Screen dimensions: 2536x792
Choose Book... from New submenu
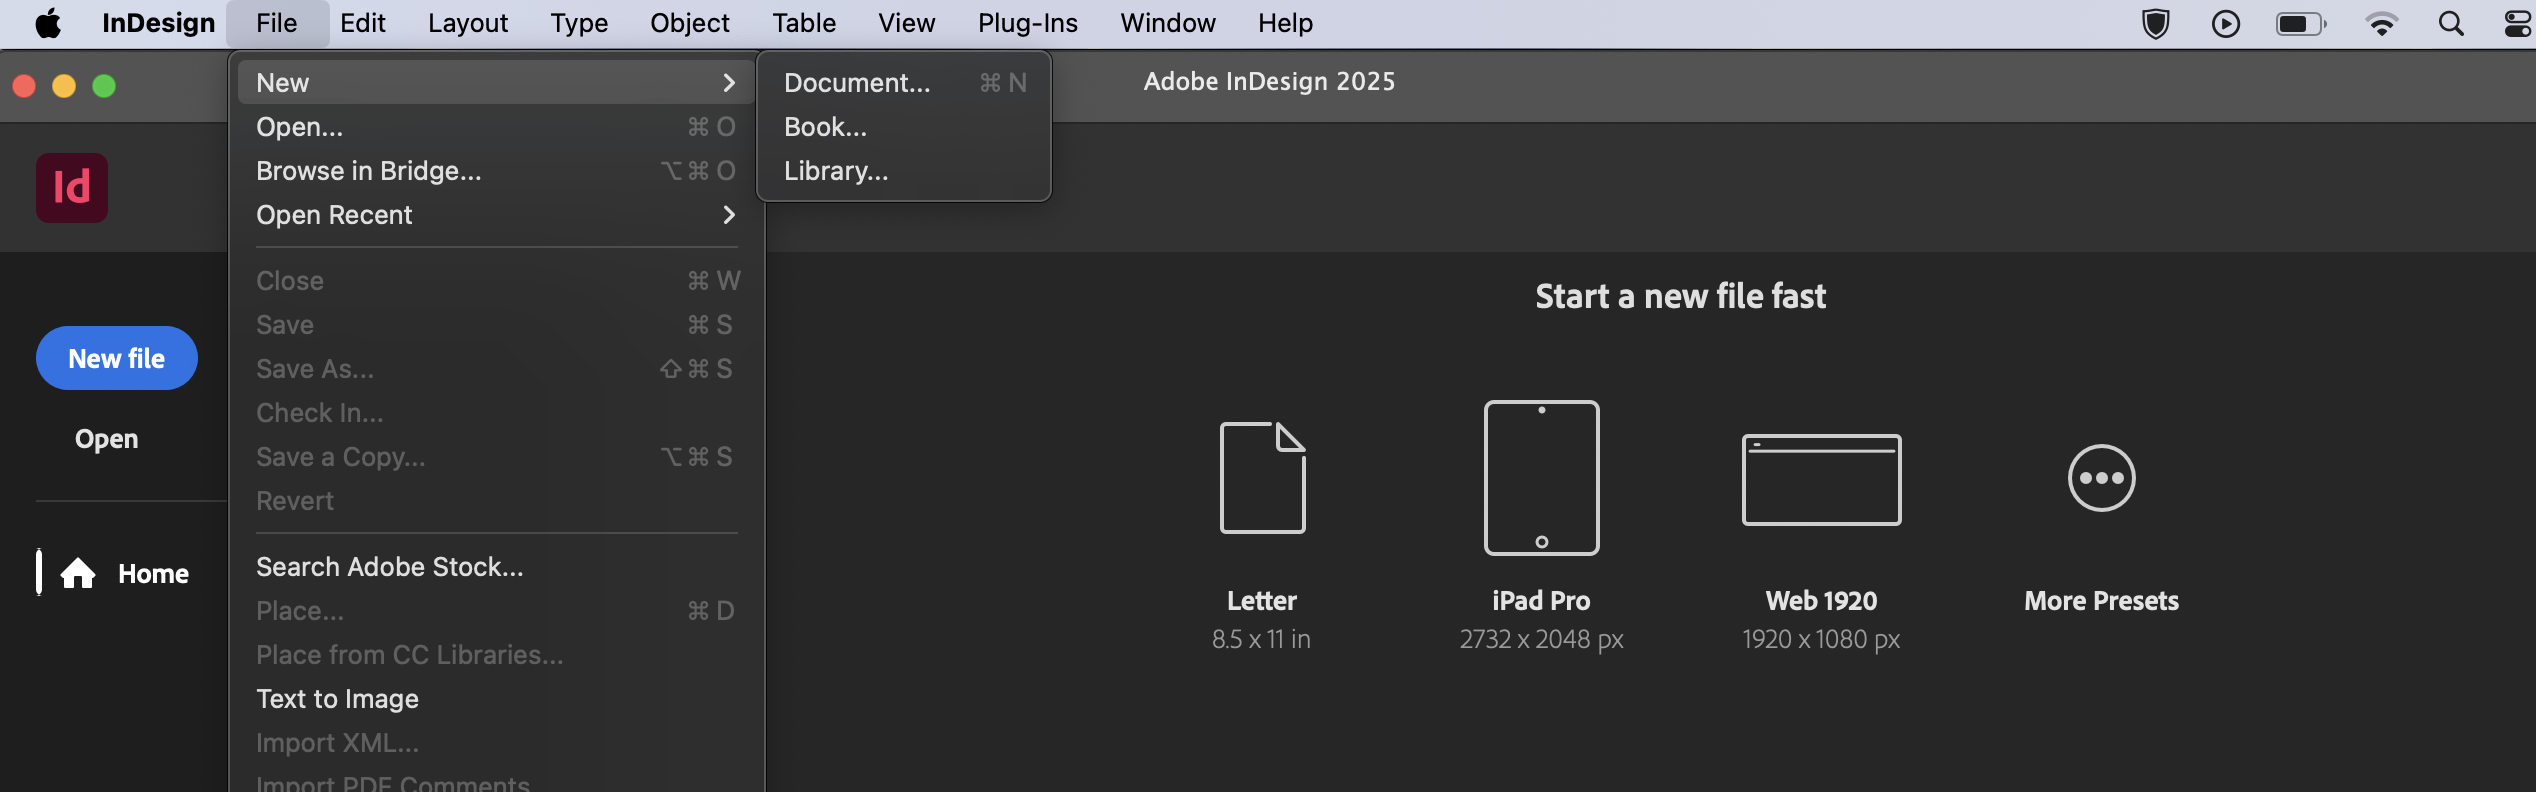[x=904, y=127]
